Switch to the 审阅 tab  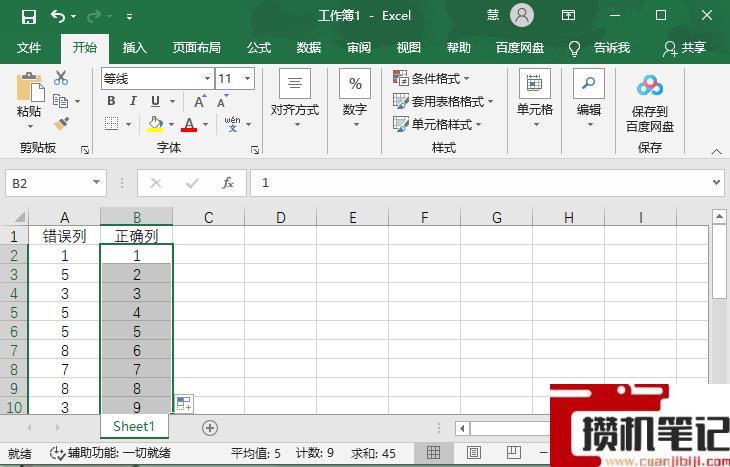[359, 47]
